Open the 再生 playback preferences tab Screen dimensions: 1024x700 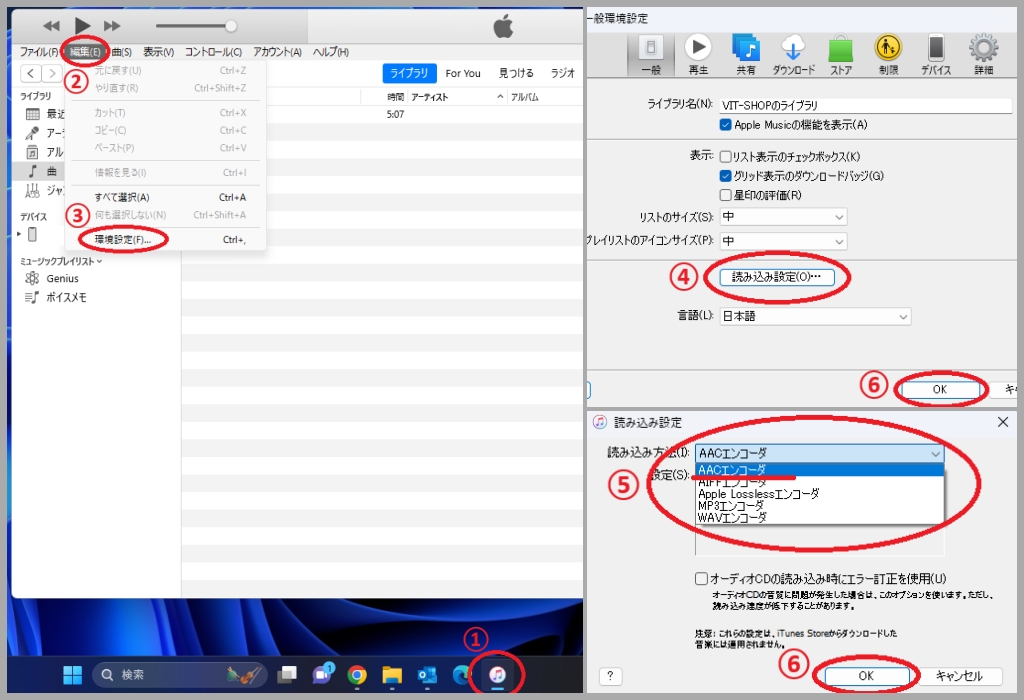point(698,55)
